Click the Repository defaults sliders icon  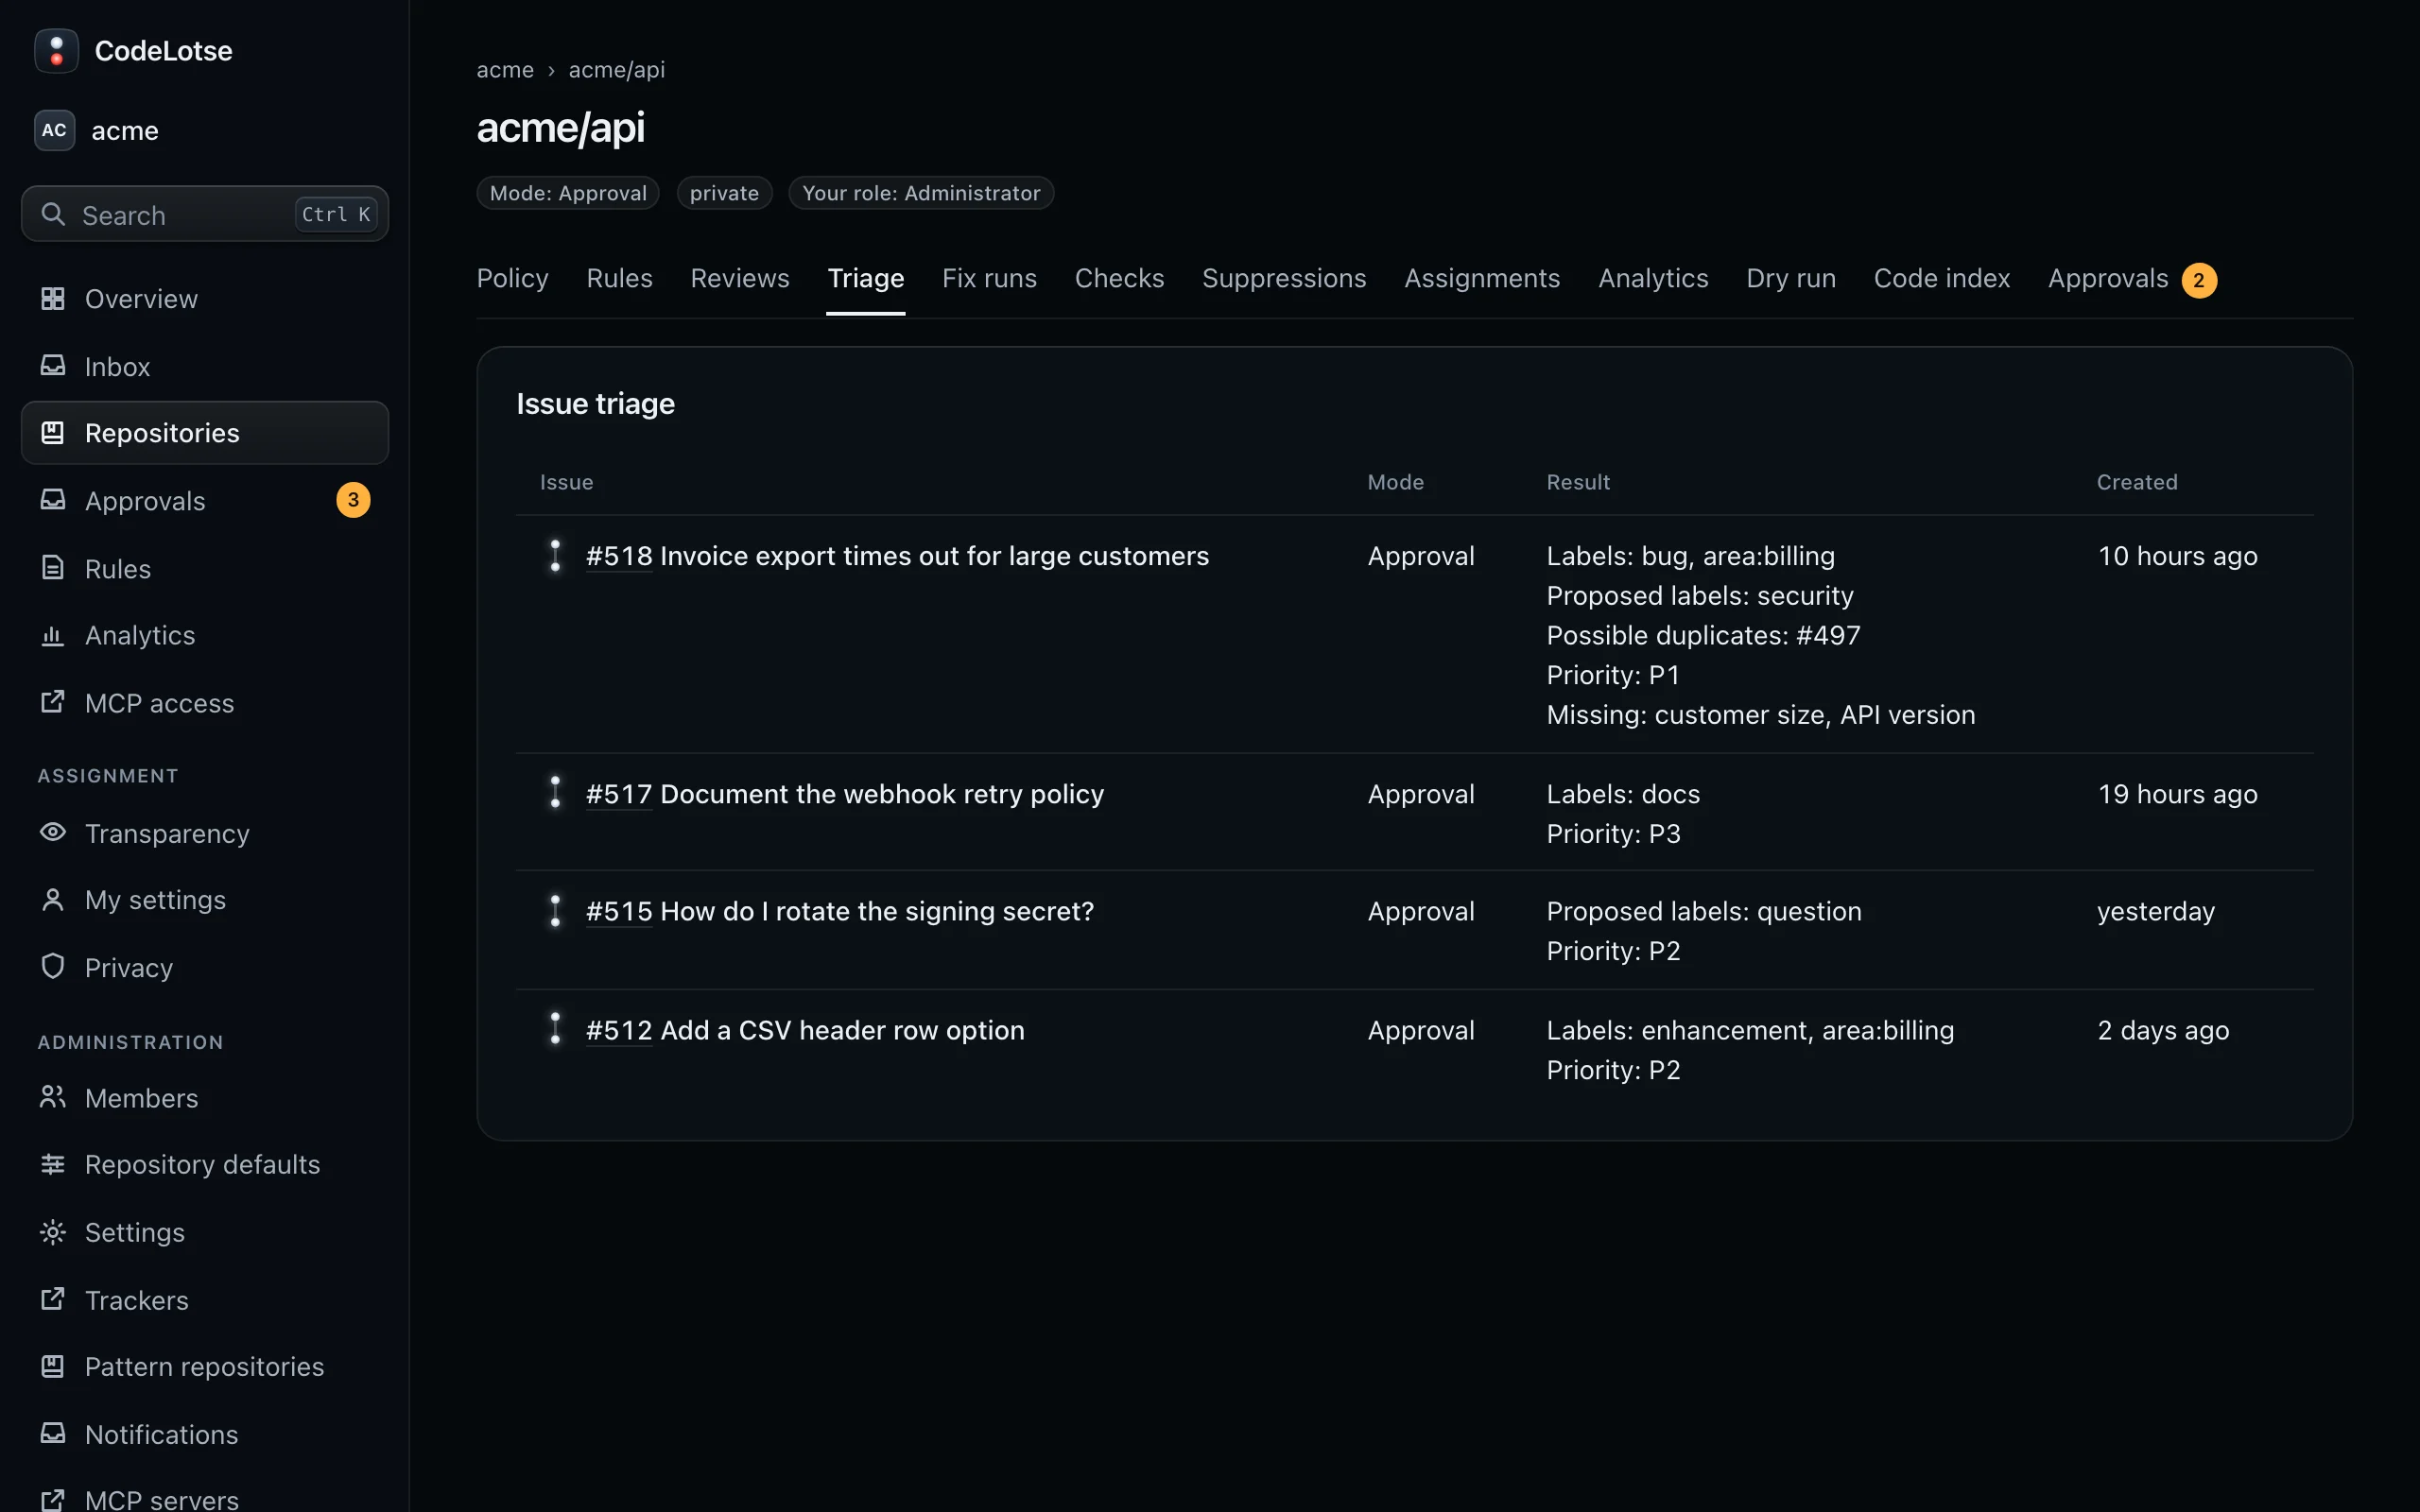(53, 1164)
